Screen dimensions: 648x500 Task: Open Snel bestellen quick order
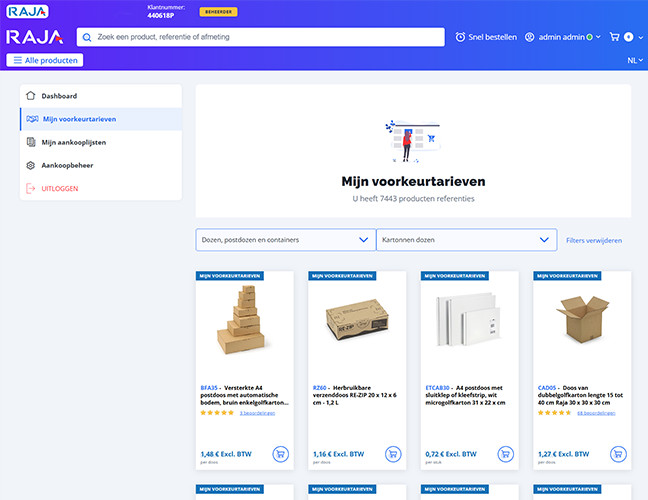tap(486, 37)
